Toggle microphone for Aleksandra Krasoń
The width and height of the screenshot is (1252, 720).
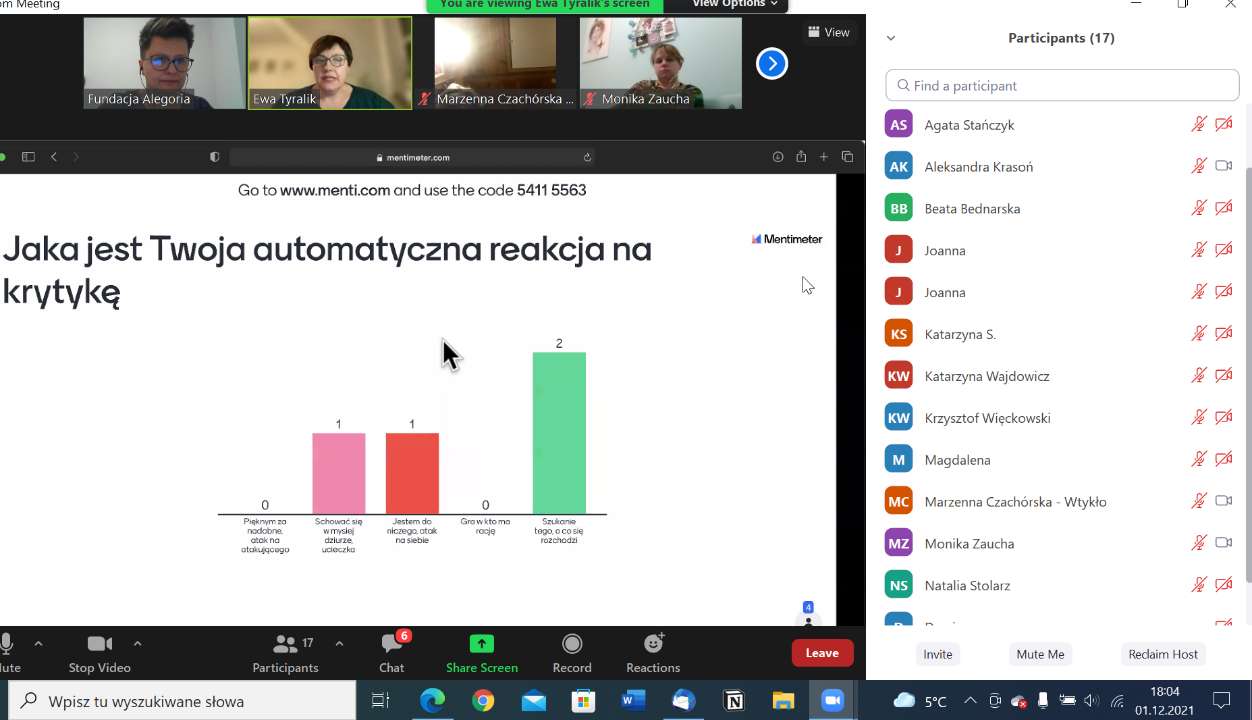tap(1198, 166)
